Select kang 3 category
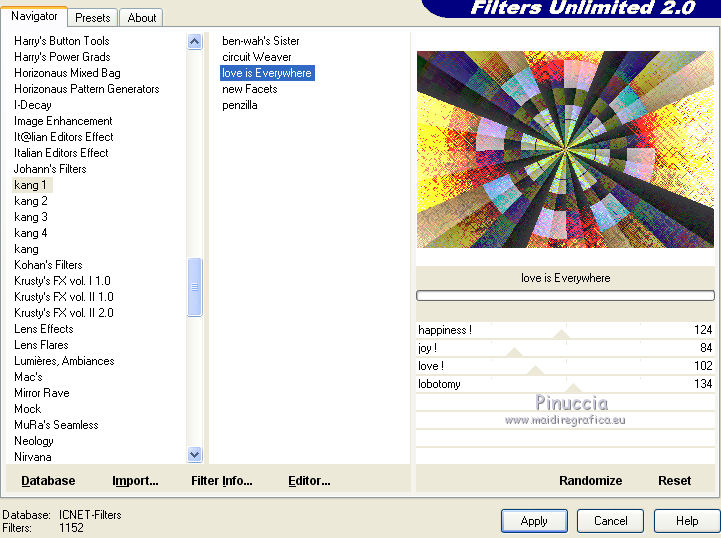The width and height of the screenshot is (721, 538). coord(31,217)
